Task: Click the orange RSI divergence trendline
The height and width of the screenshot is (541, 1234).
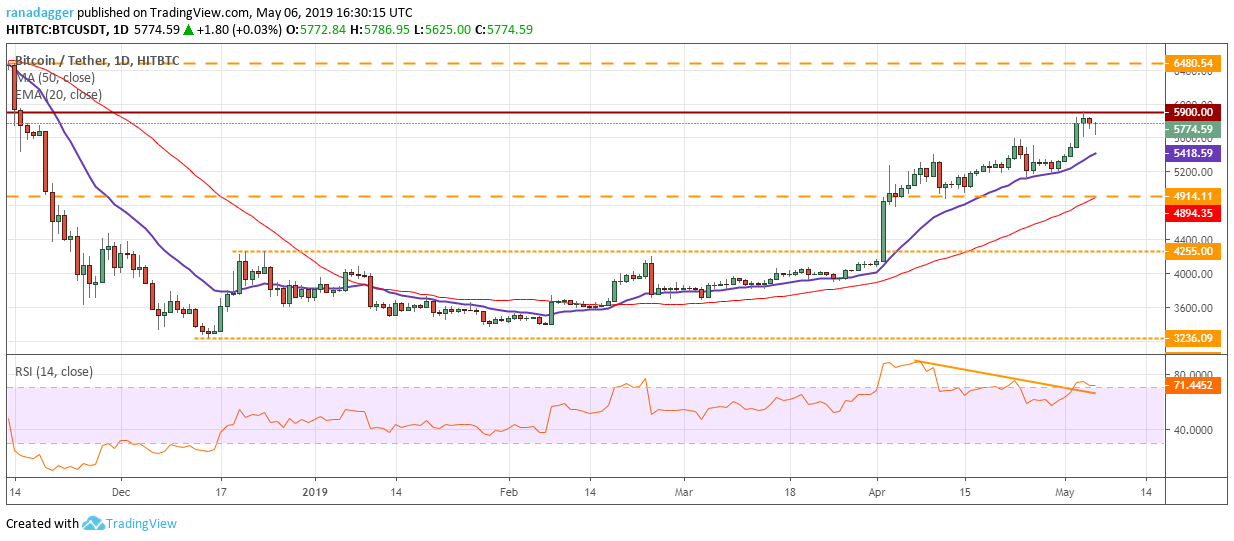Action: pyautogui.click(x=1005, y=377)
